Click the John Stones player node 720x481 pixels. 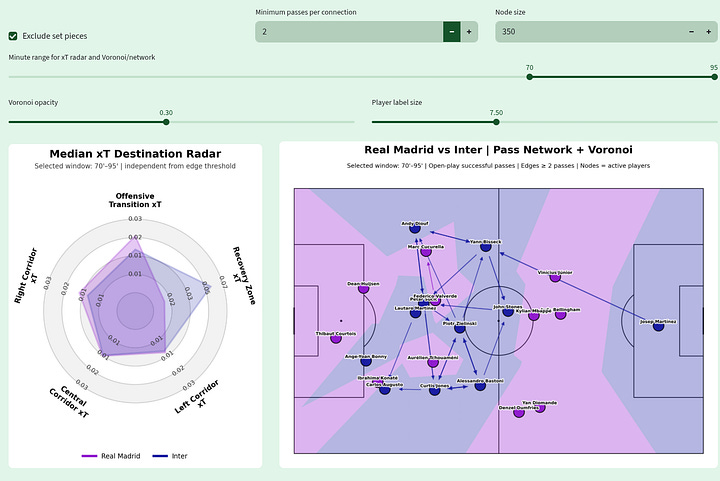click(508, 312)
